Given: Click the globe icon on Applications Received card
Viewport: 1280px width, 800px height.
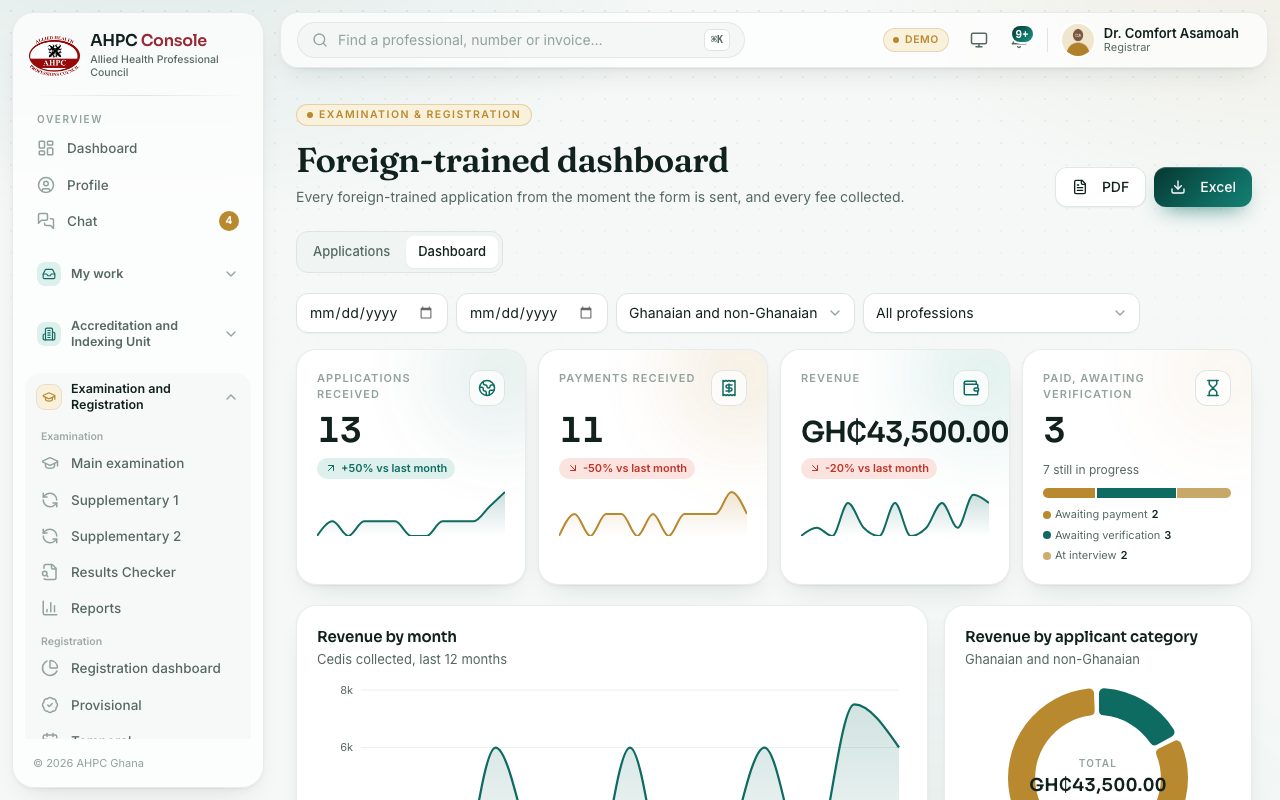Looking at the screenshot, I should [487, 388].
